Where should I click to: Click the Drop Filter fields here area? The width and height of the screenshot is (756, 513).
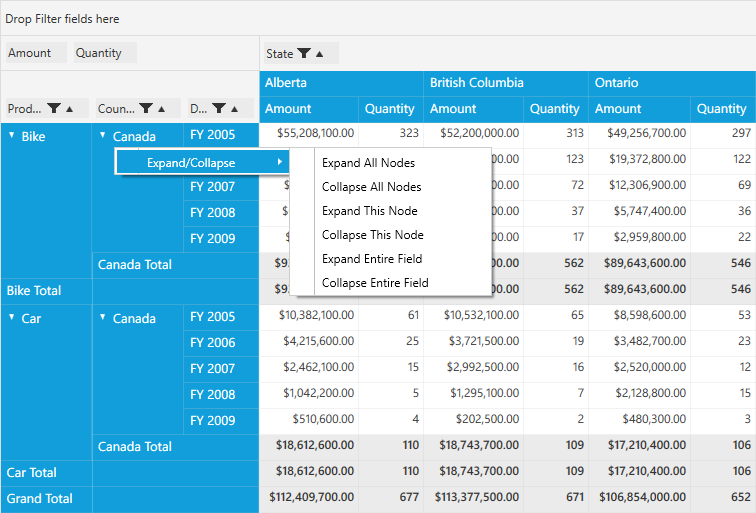tap(378, 18)
